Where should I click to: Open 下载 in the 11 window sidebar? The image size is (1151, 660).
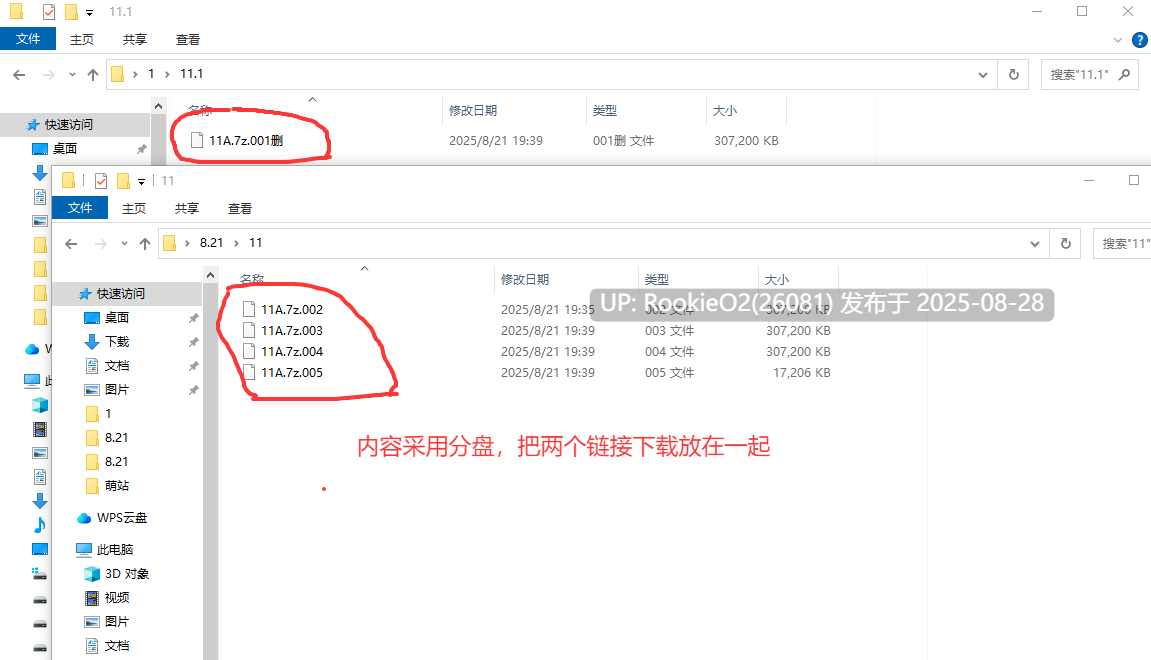[x=117, y=341]
